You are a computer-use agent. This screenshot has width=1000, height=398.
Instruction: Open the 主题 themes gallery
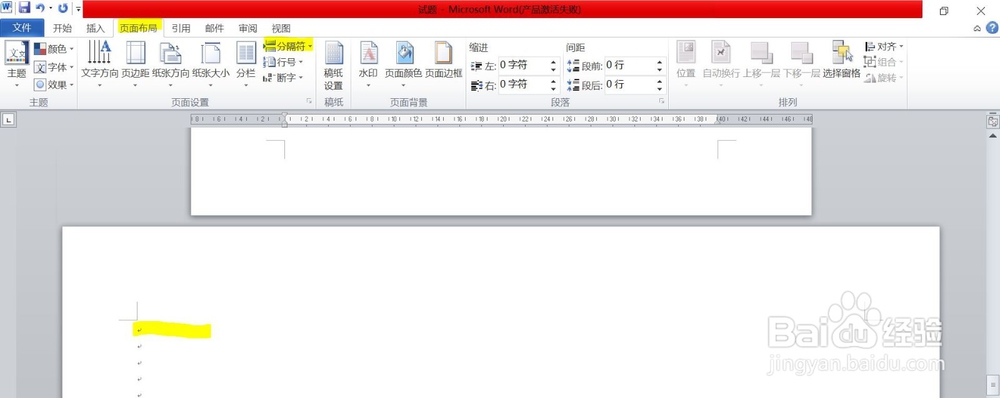point(17,64)
